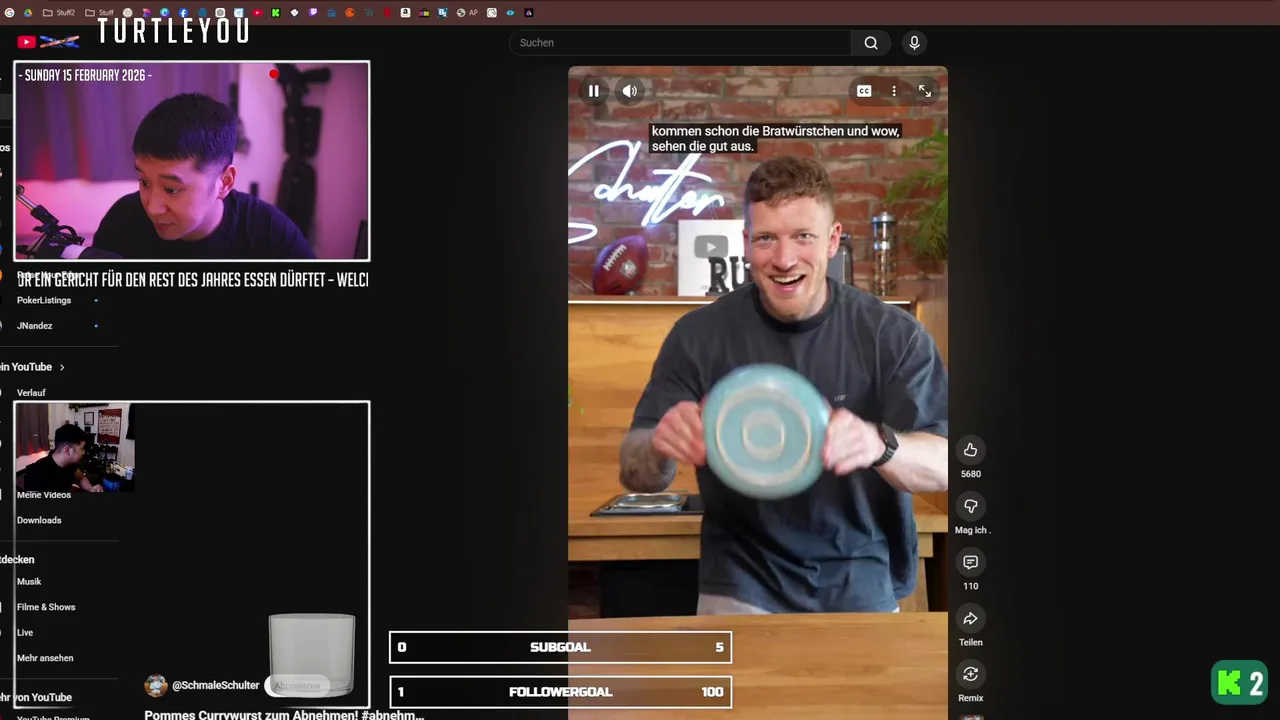The height and width of the screenshot is (720, 1280).
Task: Select Filme & Shows in sidebar
Action: point(46,607)
